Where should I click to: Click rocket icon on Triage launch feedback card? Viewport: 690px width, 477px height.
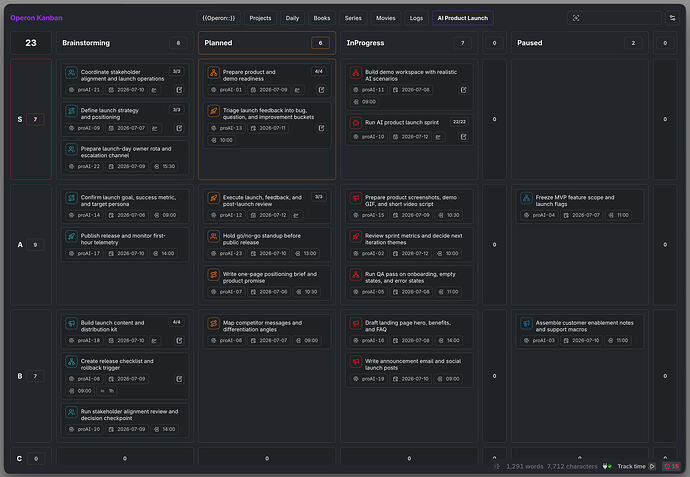click(213, 111)
